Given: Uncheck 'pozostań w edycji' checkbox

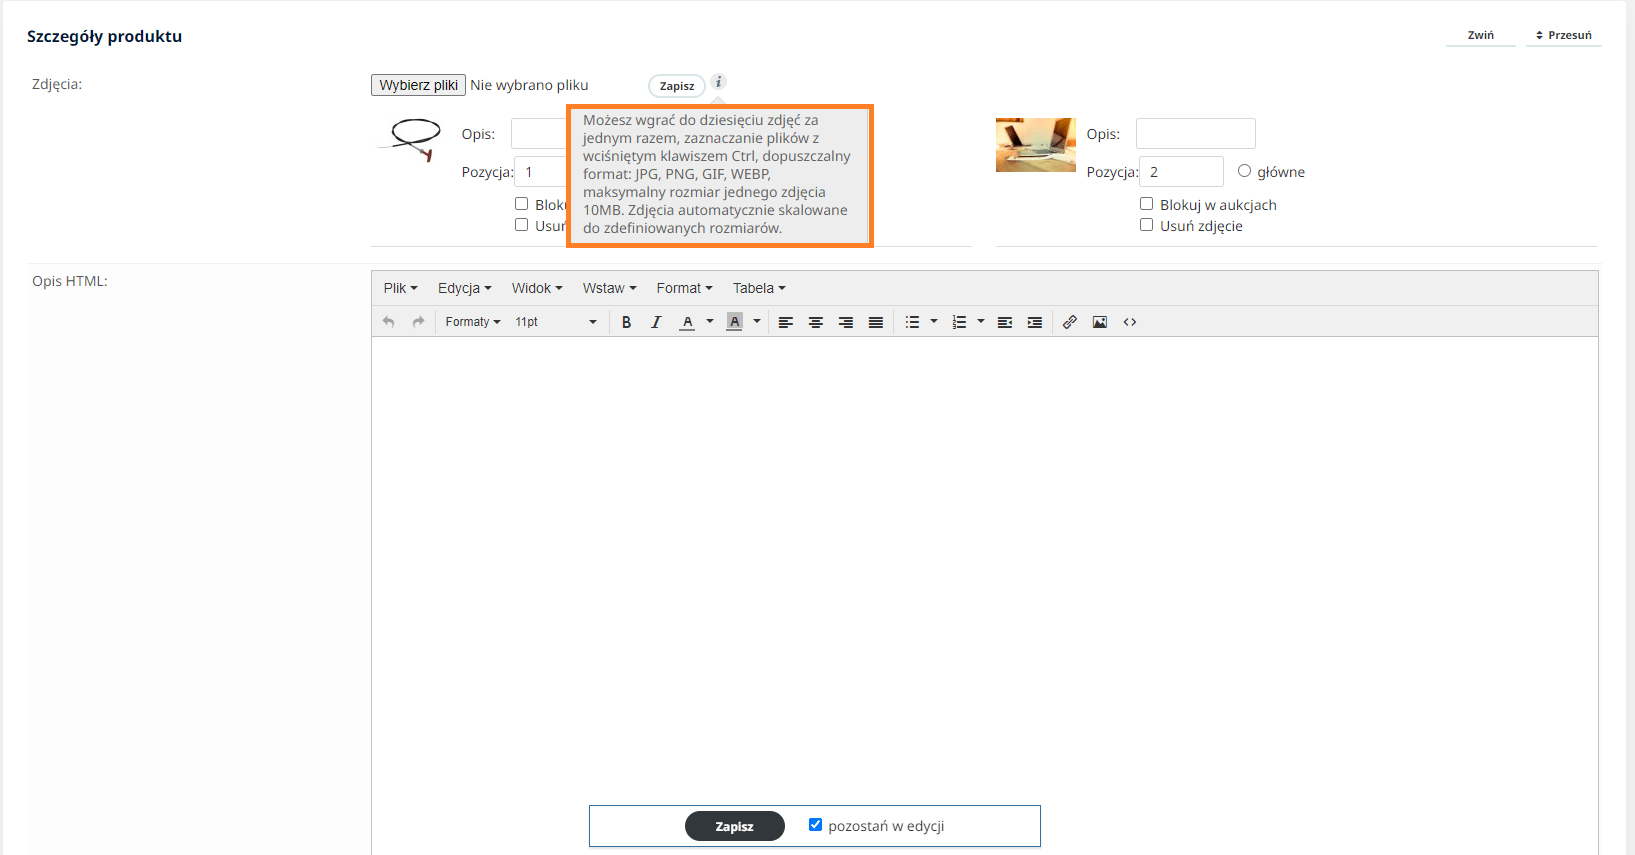Looking at the screenshot, I should [x=815, y=825].
